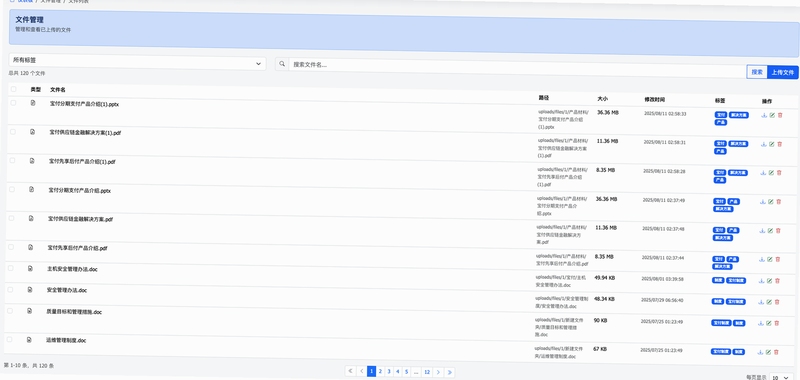
Task: Download 安全管理办法.doc from 安全管理制度 folder
Action: click(x=761, y=302)
